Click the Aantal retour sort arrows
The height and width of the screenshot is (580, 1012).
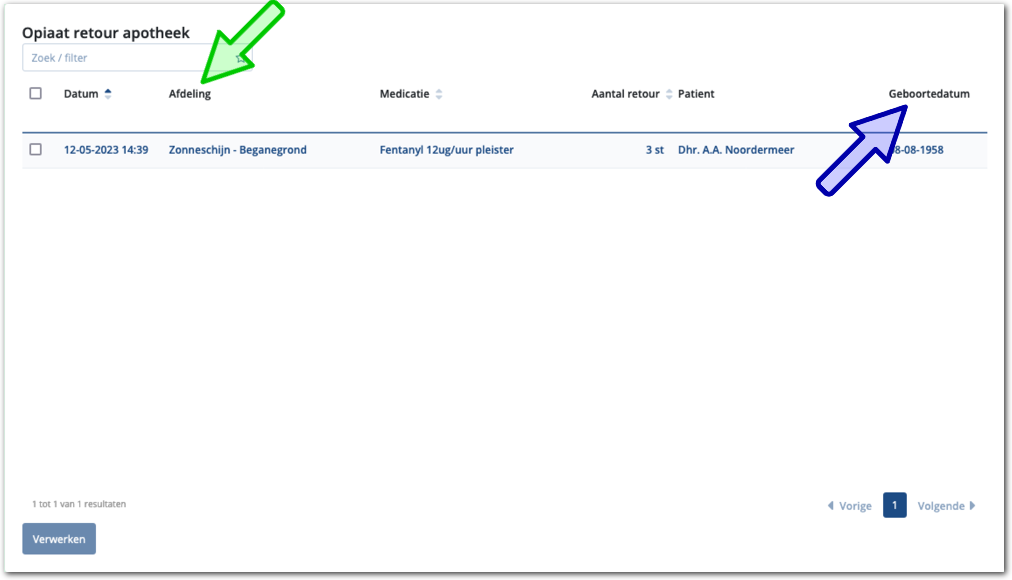pyautogui.click(x=669, y=94)
